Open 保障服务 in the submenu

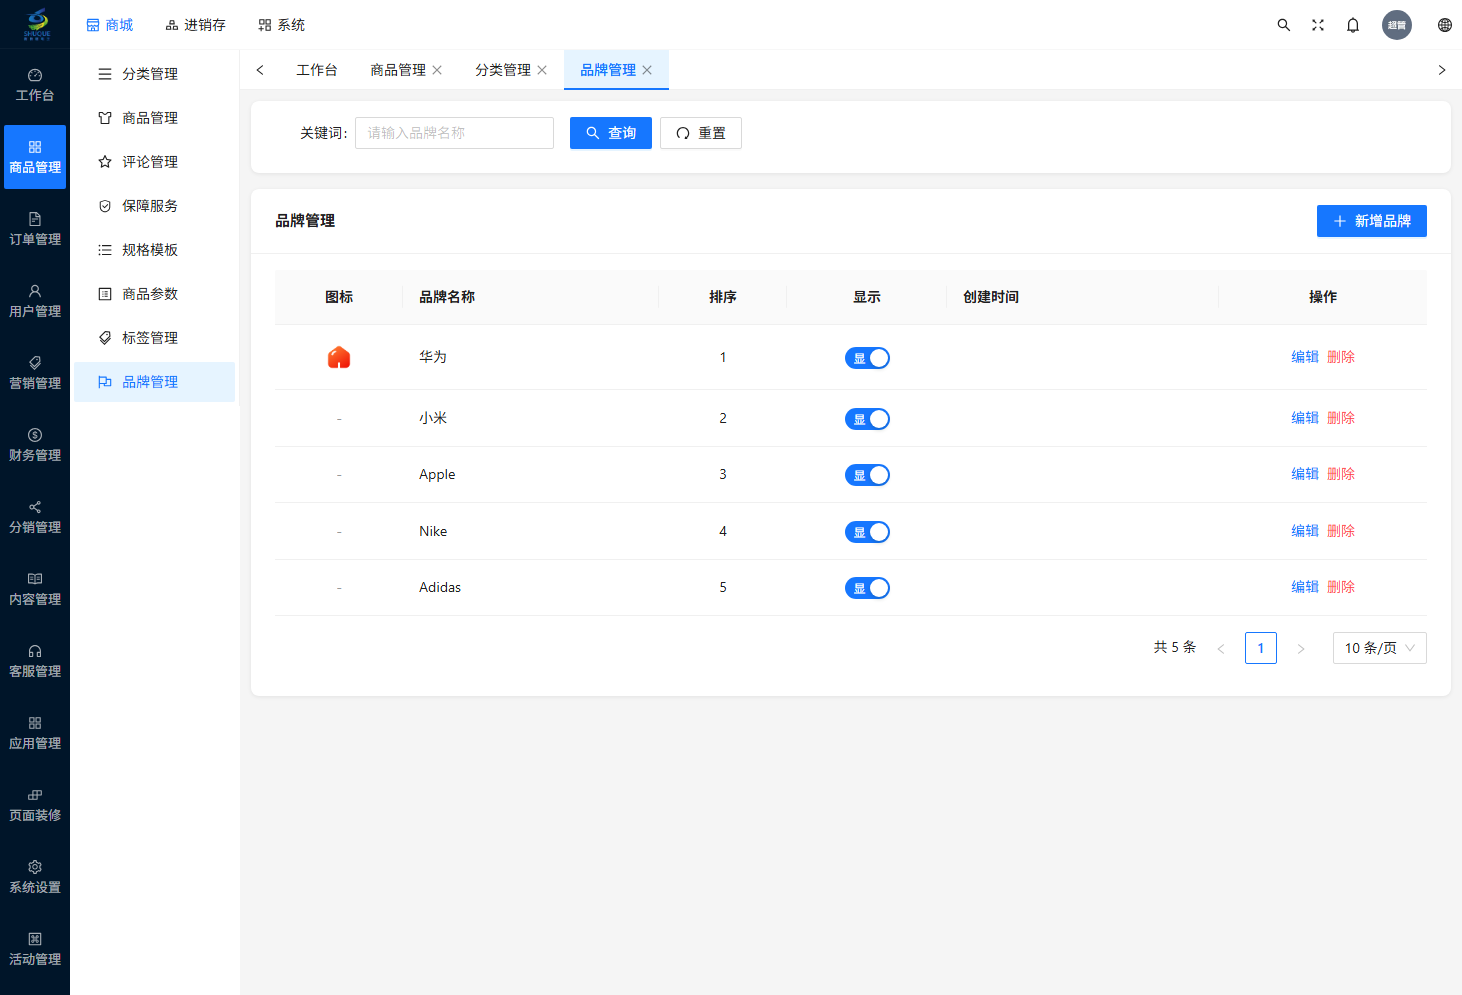click(154, 206)
